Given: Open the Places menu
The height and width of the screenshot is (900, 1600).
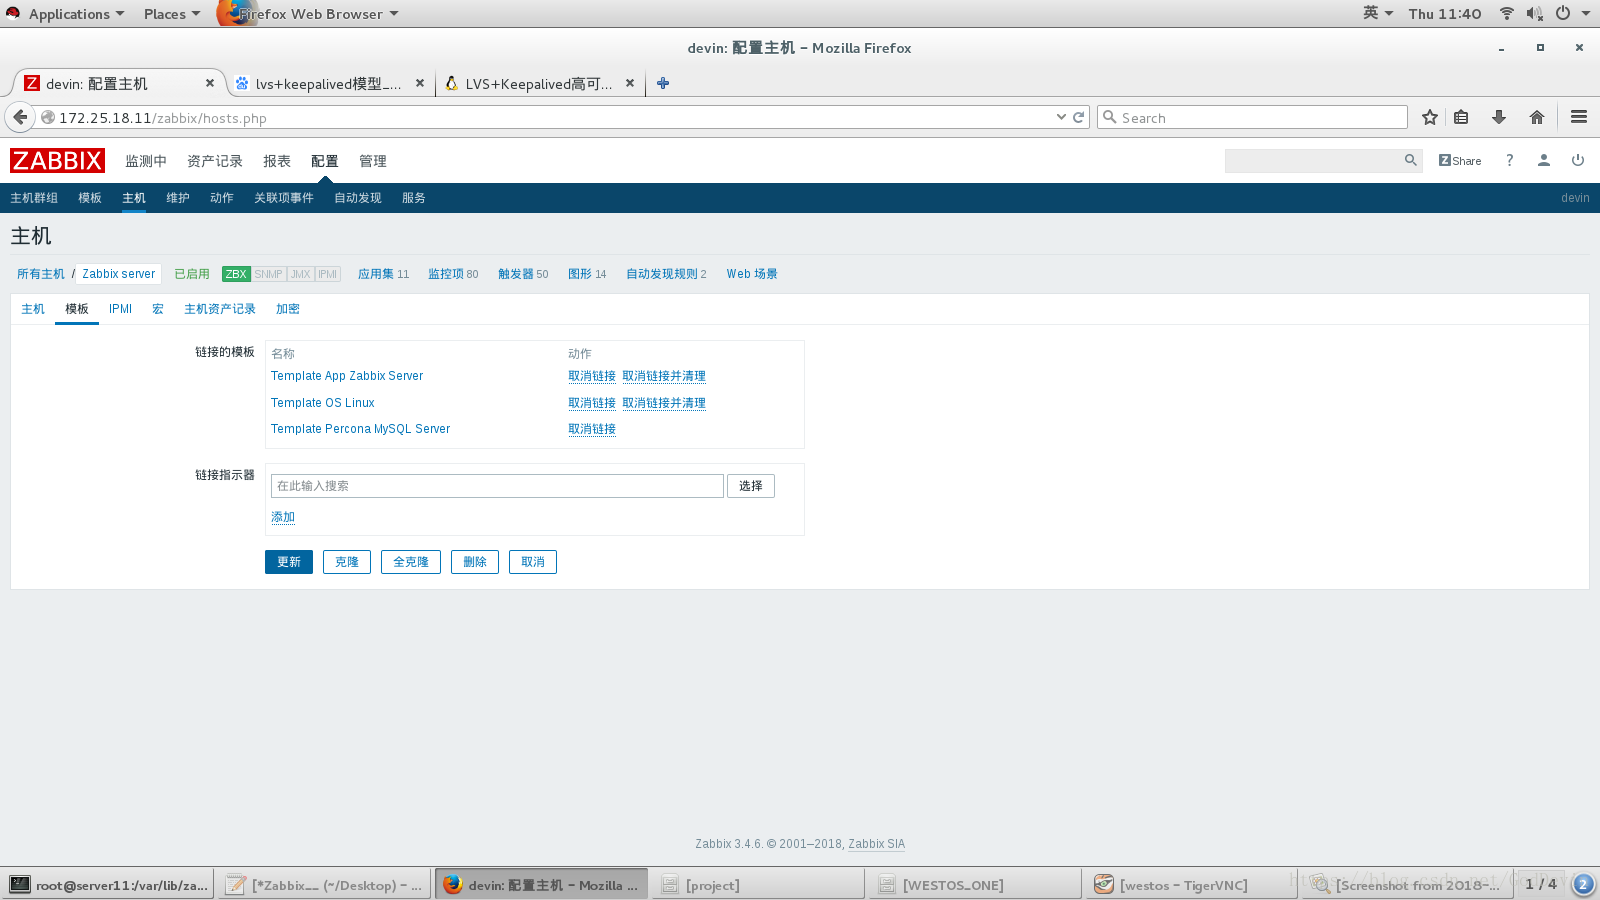Looking at the screenshot, I should [x=172, y=13].
